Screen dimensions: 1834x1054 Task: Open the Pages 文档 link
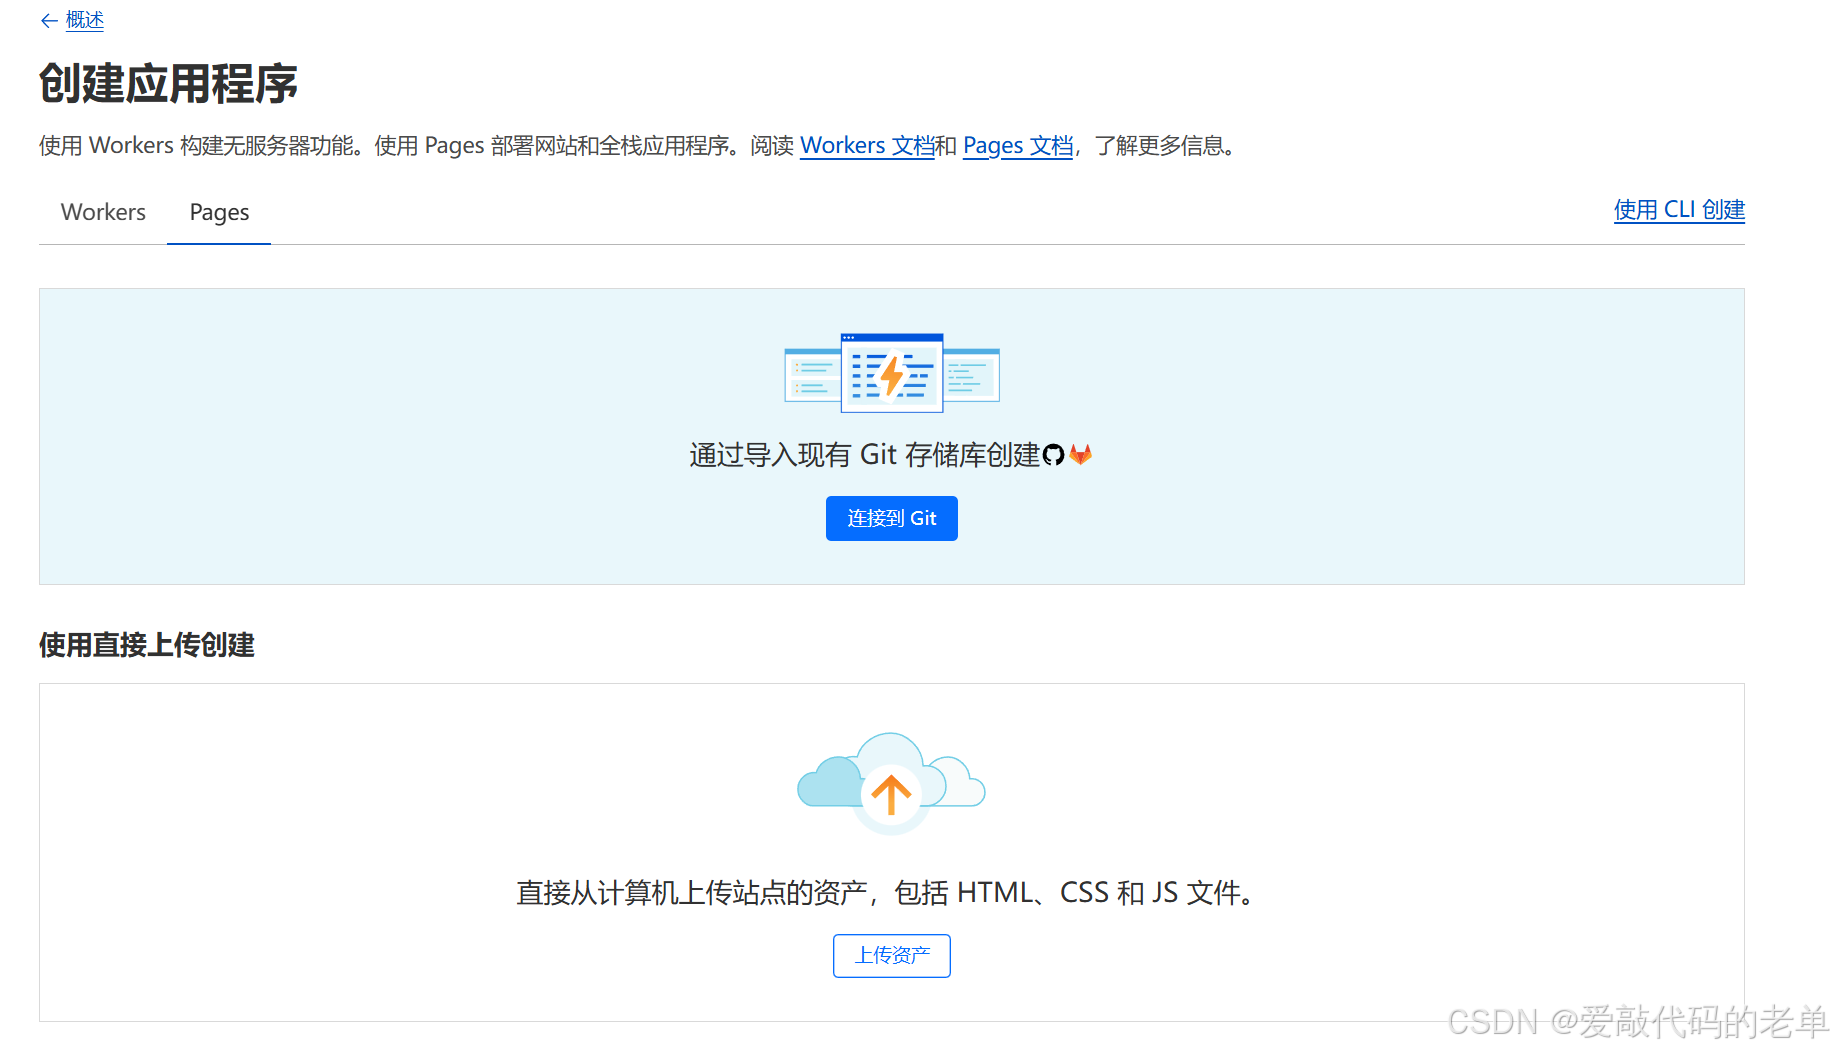1017,146
